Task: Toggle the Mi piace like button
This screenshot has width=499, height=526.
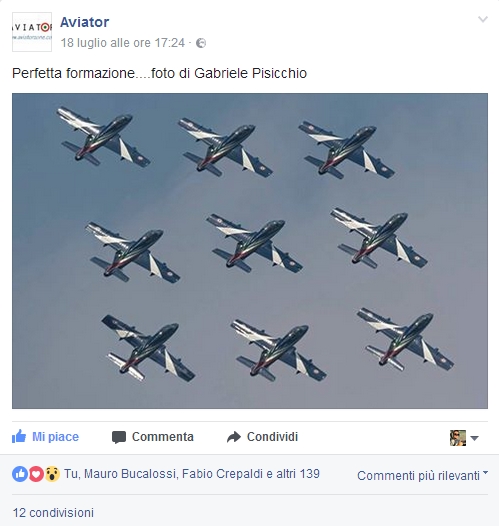Action: 45,437
